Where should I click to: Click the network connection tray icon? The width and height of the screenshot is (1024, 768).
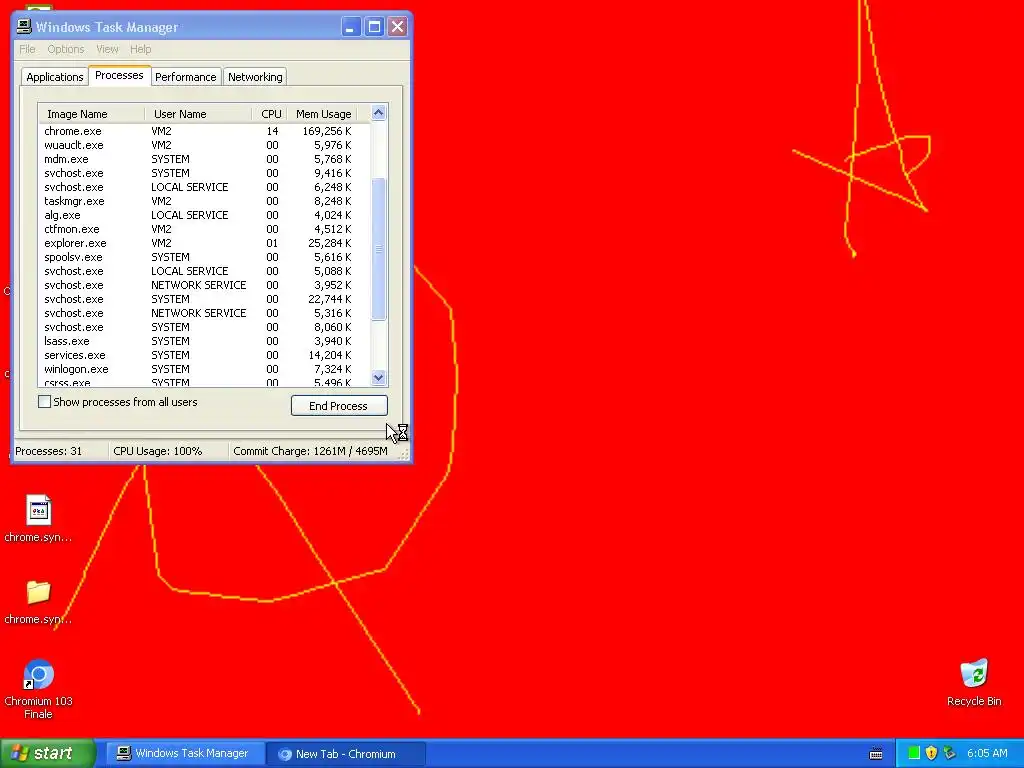(x=950, y=753)
